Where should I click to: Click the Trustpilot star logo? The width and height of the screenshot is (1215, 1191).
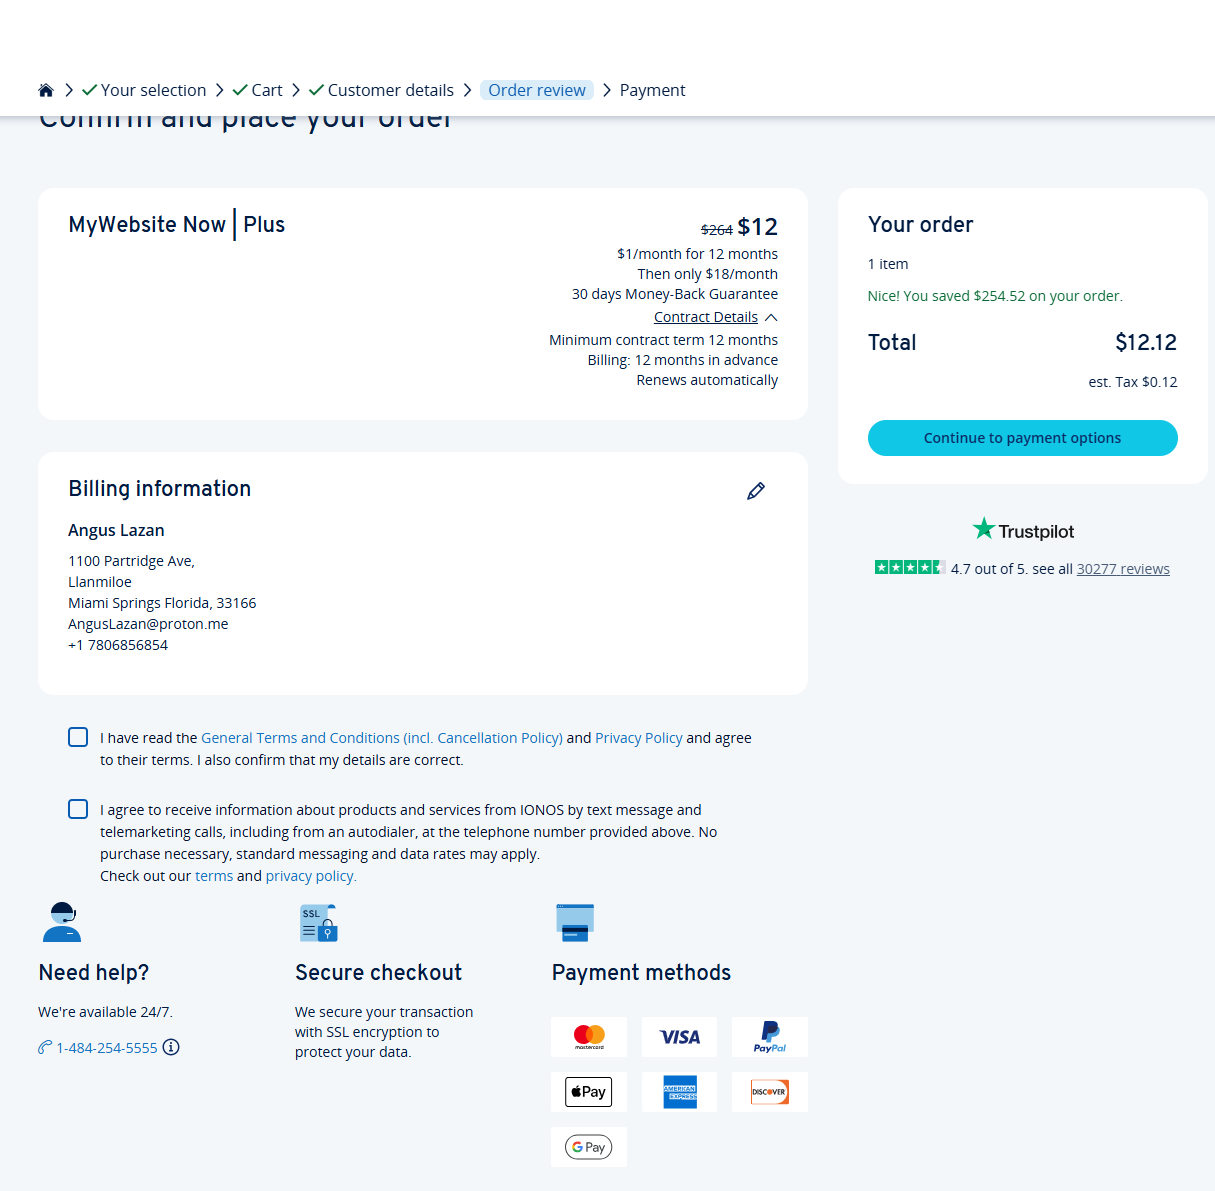pyautogui.click(x=1023, y=530)
